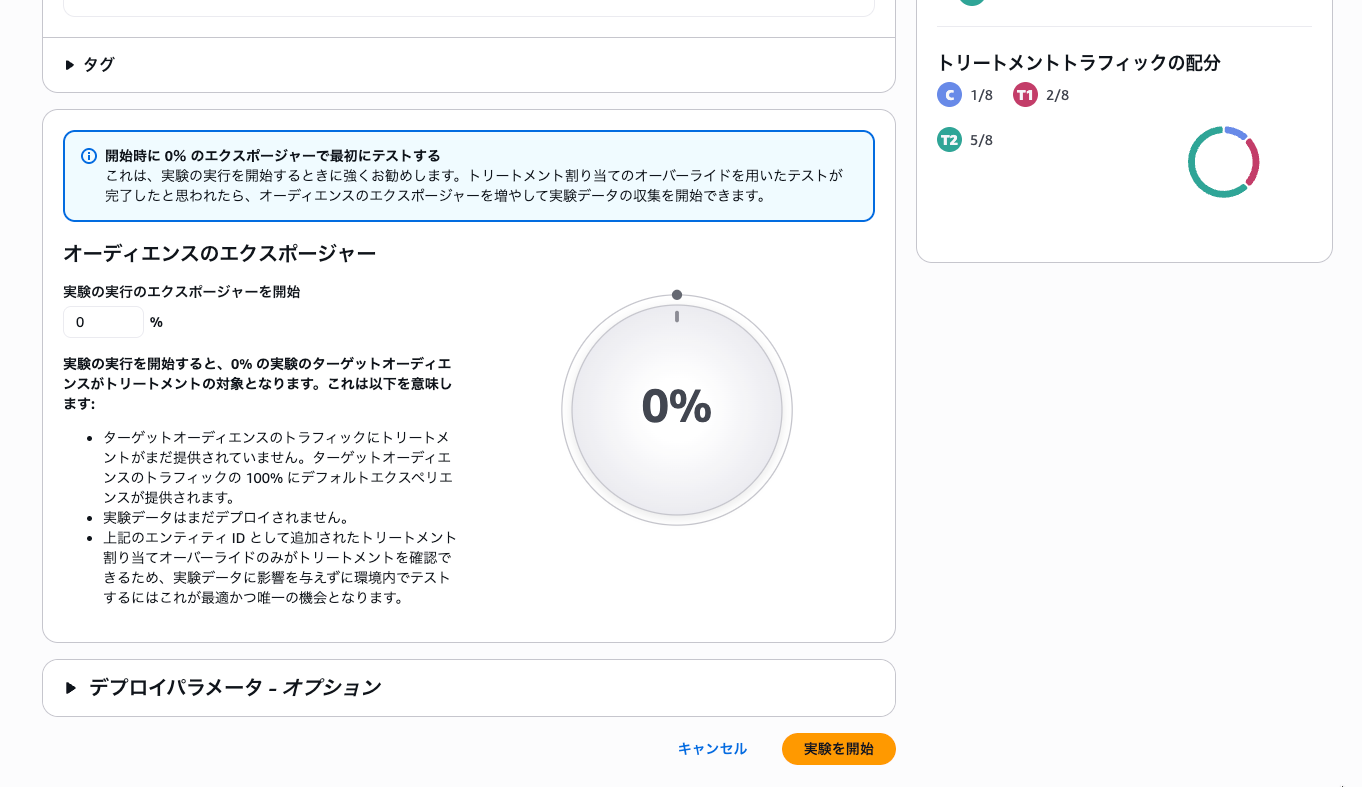Click the traffic allocation donut chart
Screen dimensions: 1362x787
coord(1223,162)
